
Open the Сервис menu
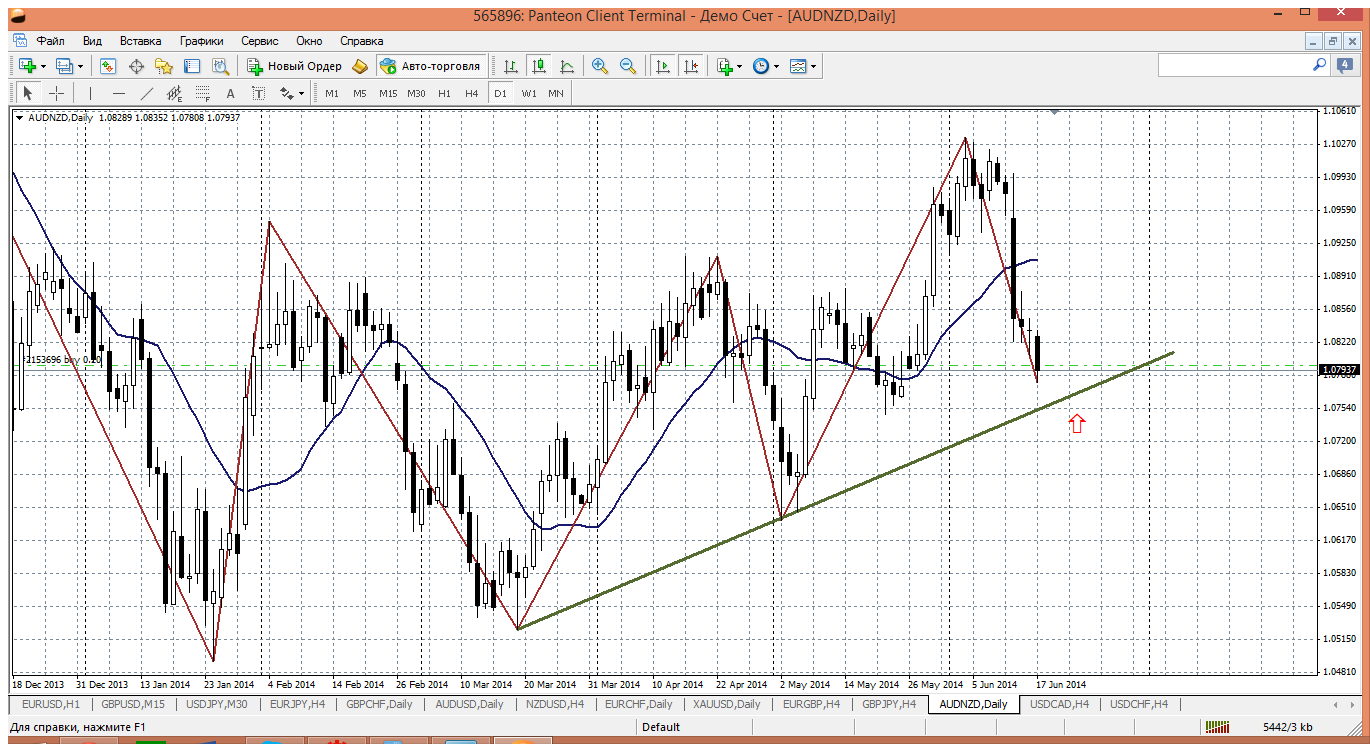[x=259, y=41]
